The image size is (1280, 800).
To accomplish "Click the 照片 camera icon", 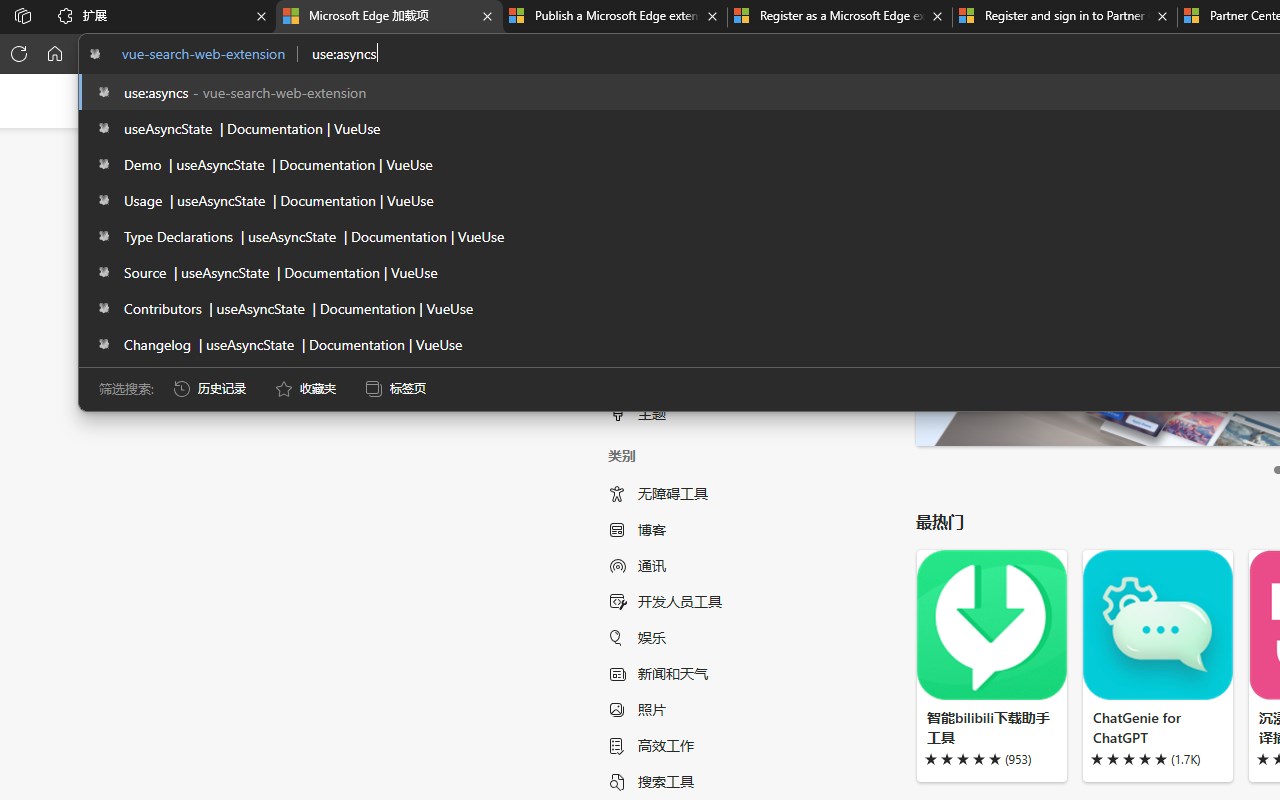I will 617,710.
